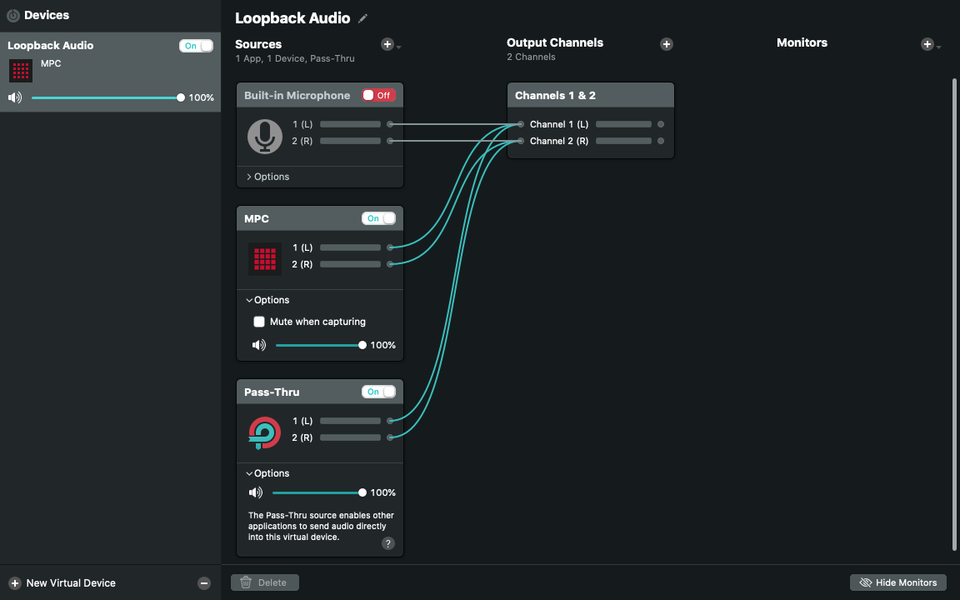Image resolution: width=960 pixels, height=600 pixels.
Task: Enable the Built-in Microphone source
Action: [x=377, y=95]
